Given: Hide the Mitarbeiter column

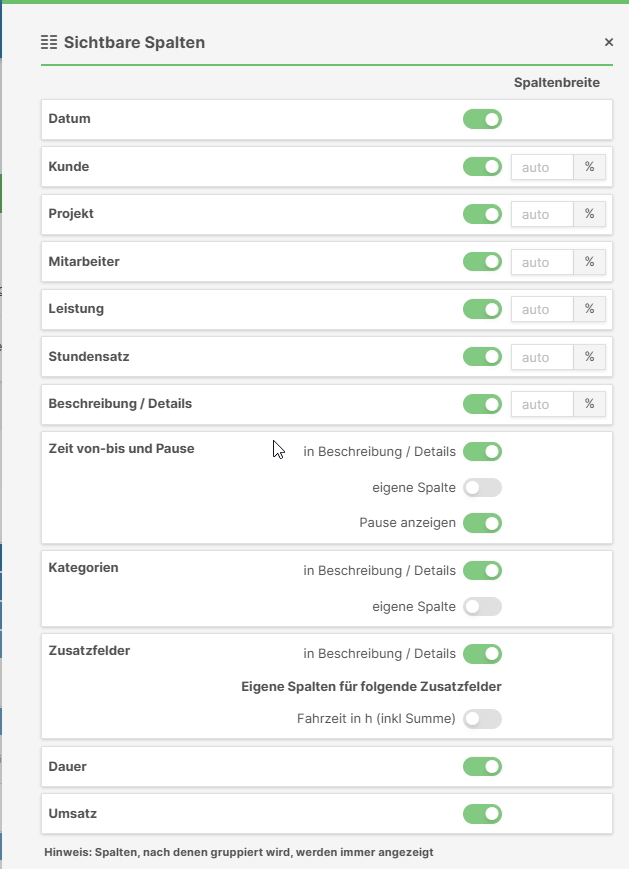Looking at the screenshot, I should (x=483, y=261).
